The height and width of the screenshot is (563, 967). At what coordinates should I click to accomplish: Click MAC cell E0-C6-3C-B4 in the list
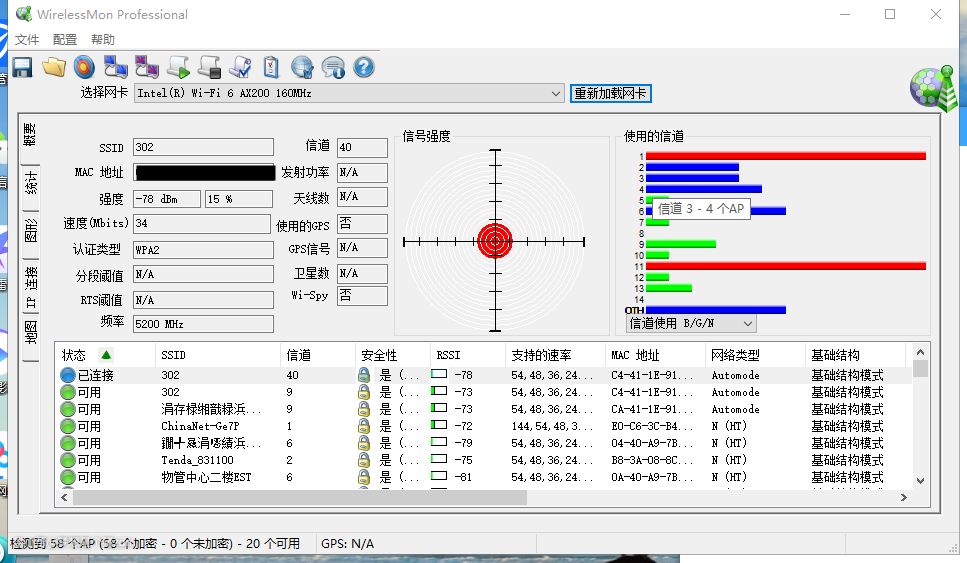tap(652, 426)
